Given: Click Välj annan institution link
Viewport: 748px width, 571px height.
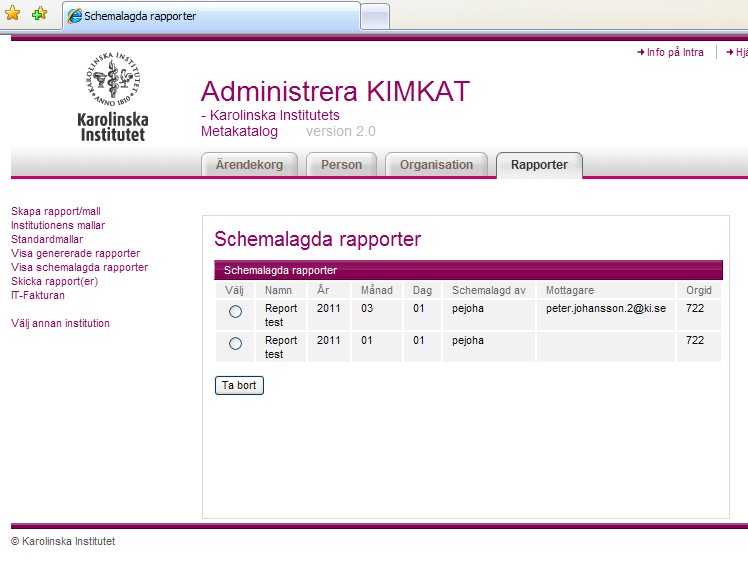Looking at the screenshot, I should click(x=60, y=323).
